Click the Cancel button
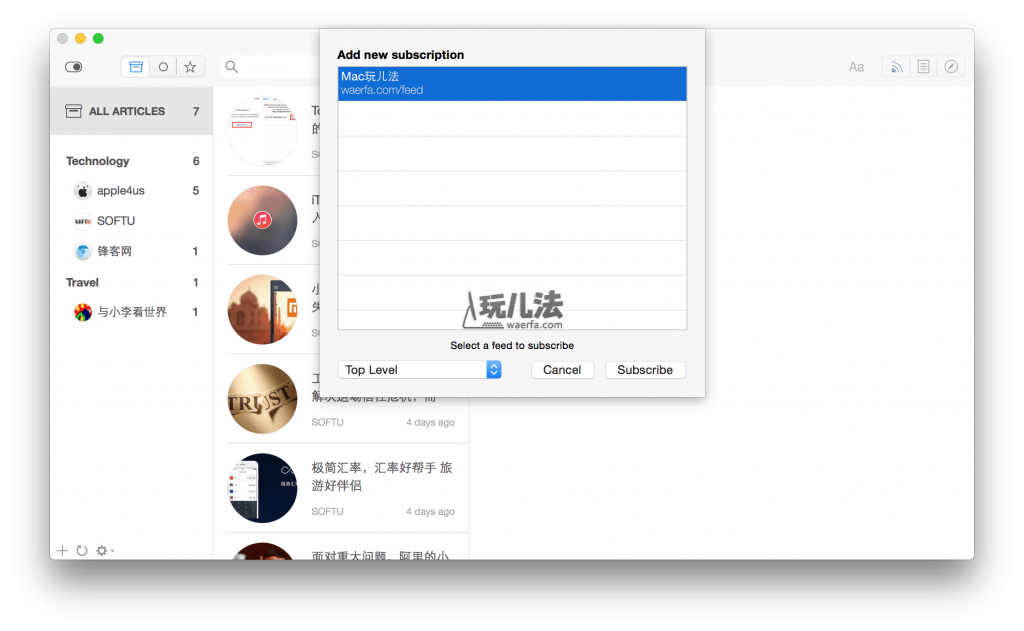The image size is (1024, 631). (562, 370)
